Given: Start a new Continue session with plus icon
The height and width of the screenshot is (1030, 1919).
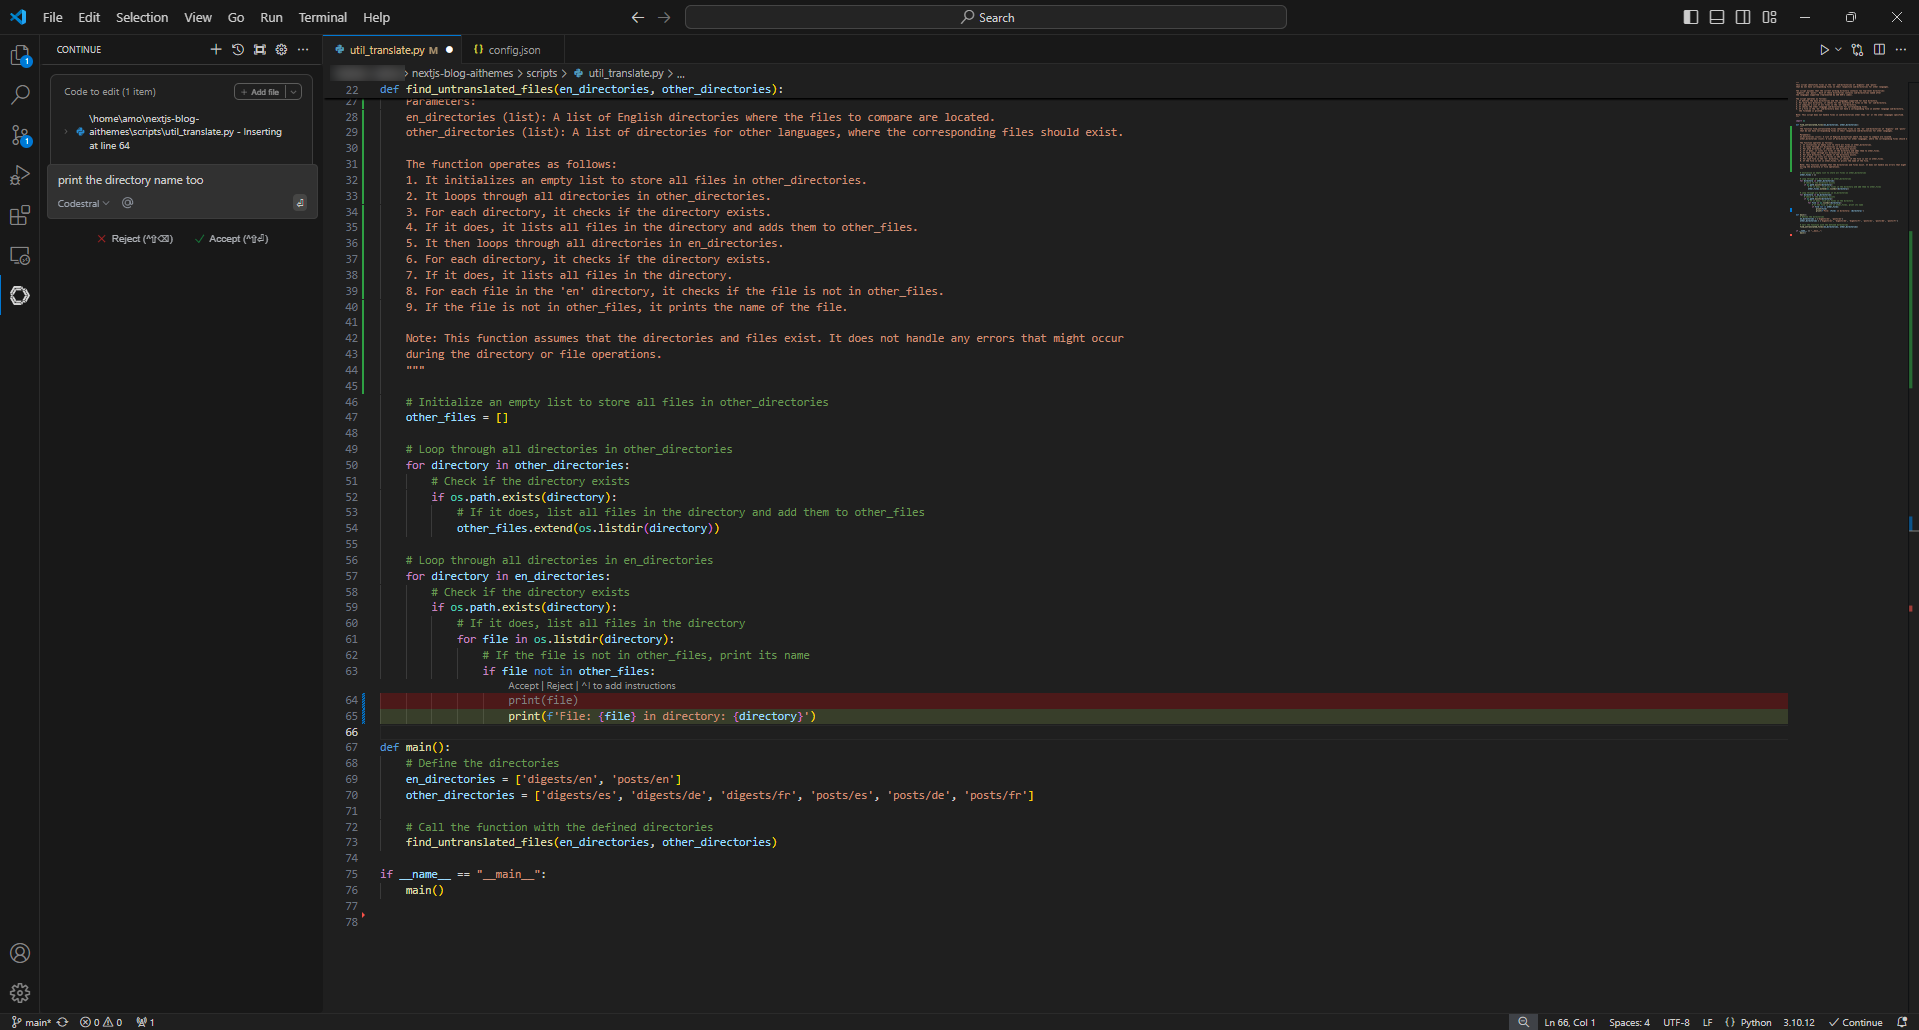Looking at the screenshot, I should point(216,49).
